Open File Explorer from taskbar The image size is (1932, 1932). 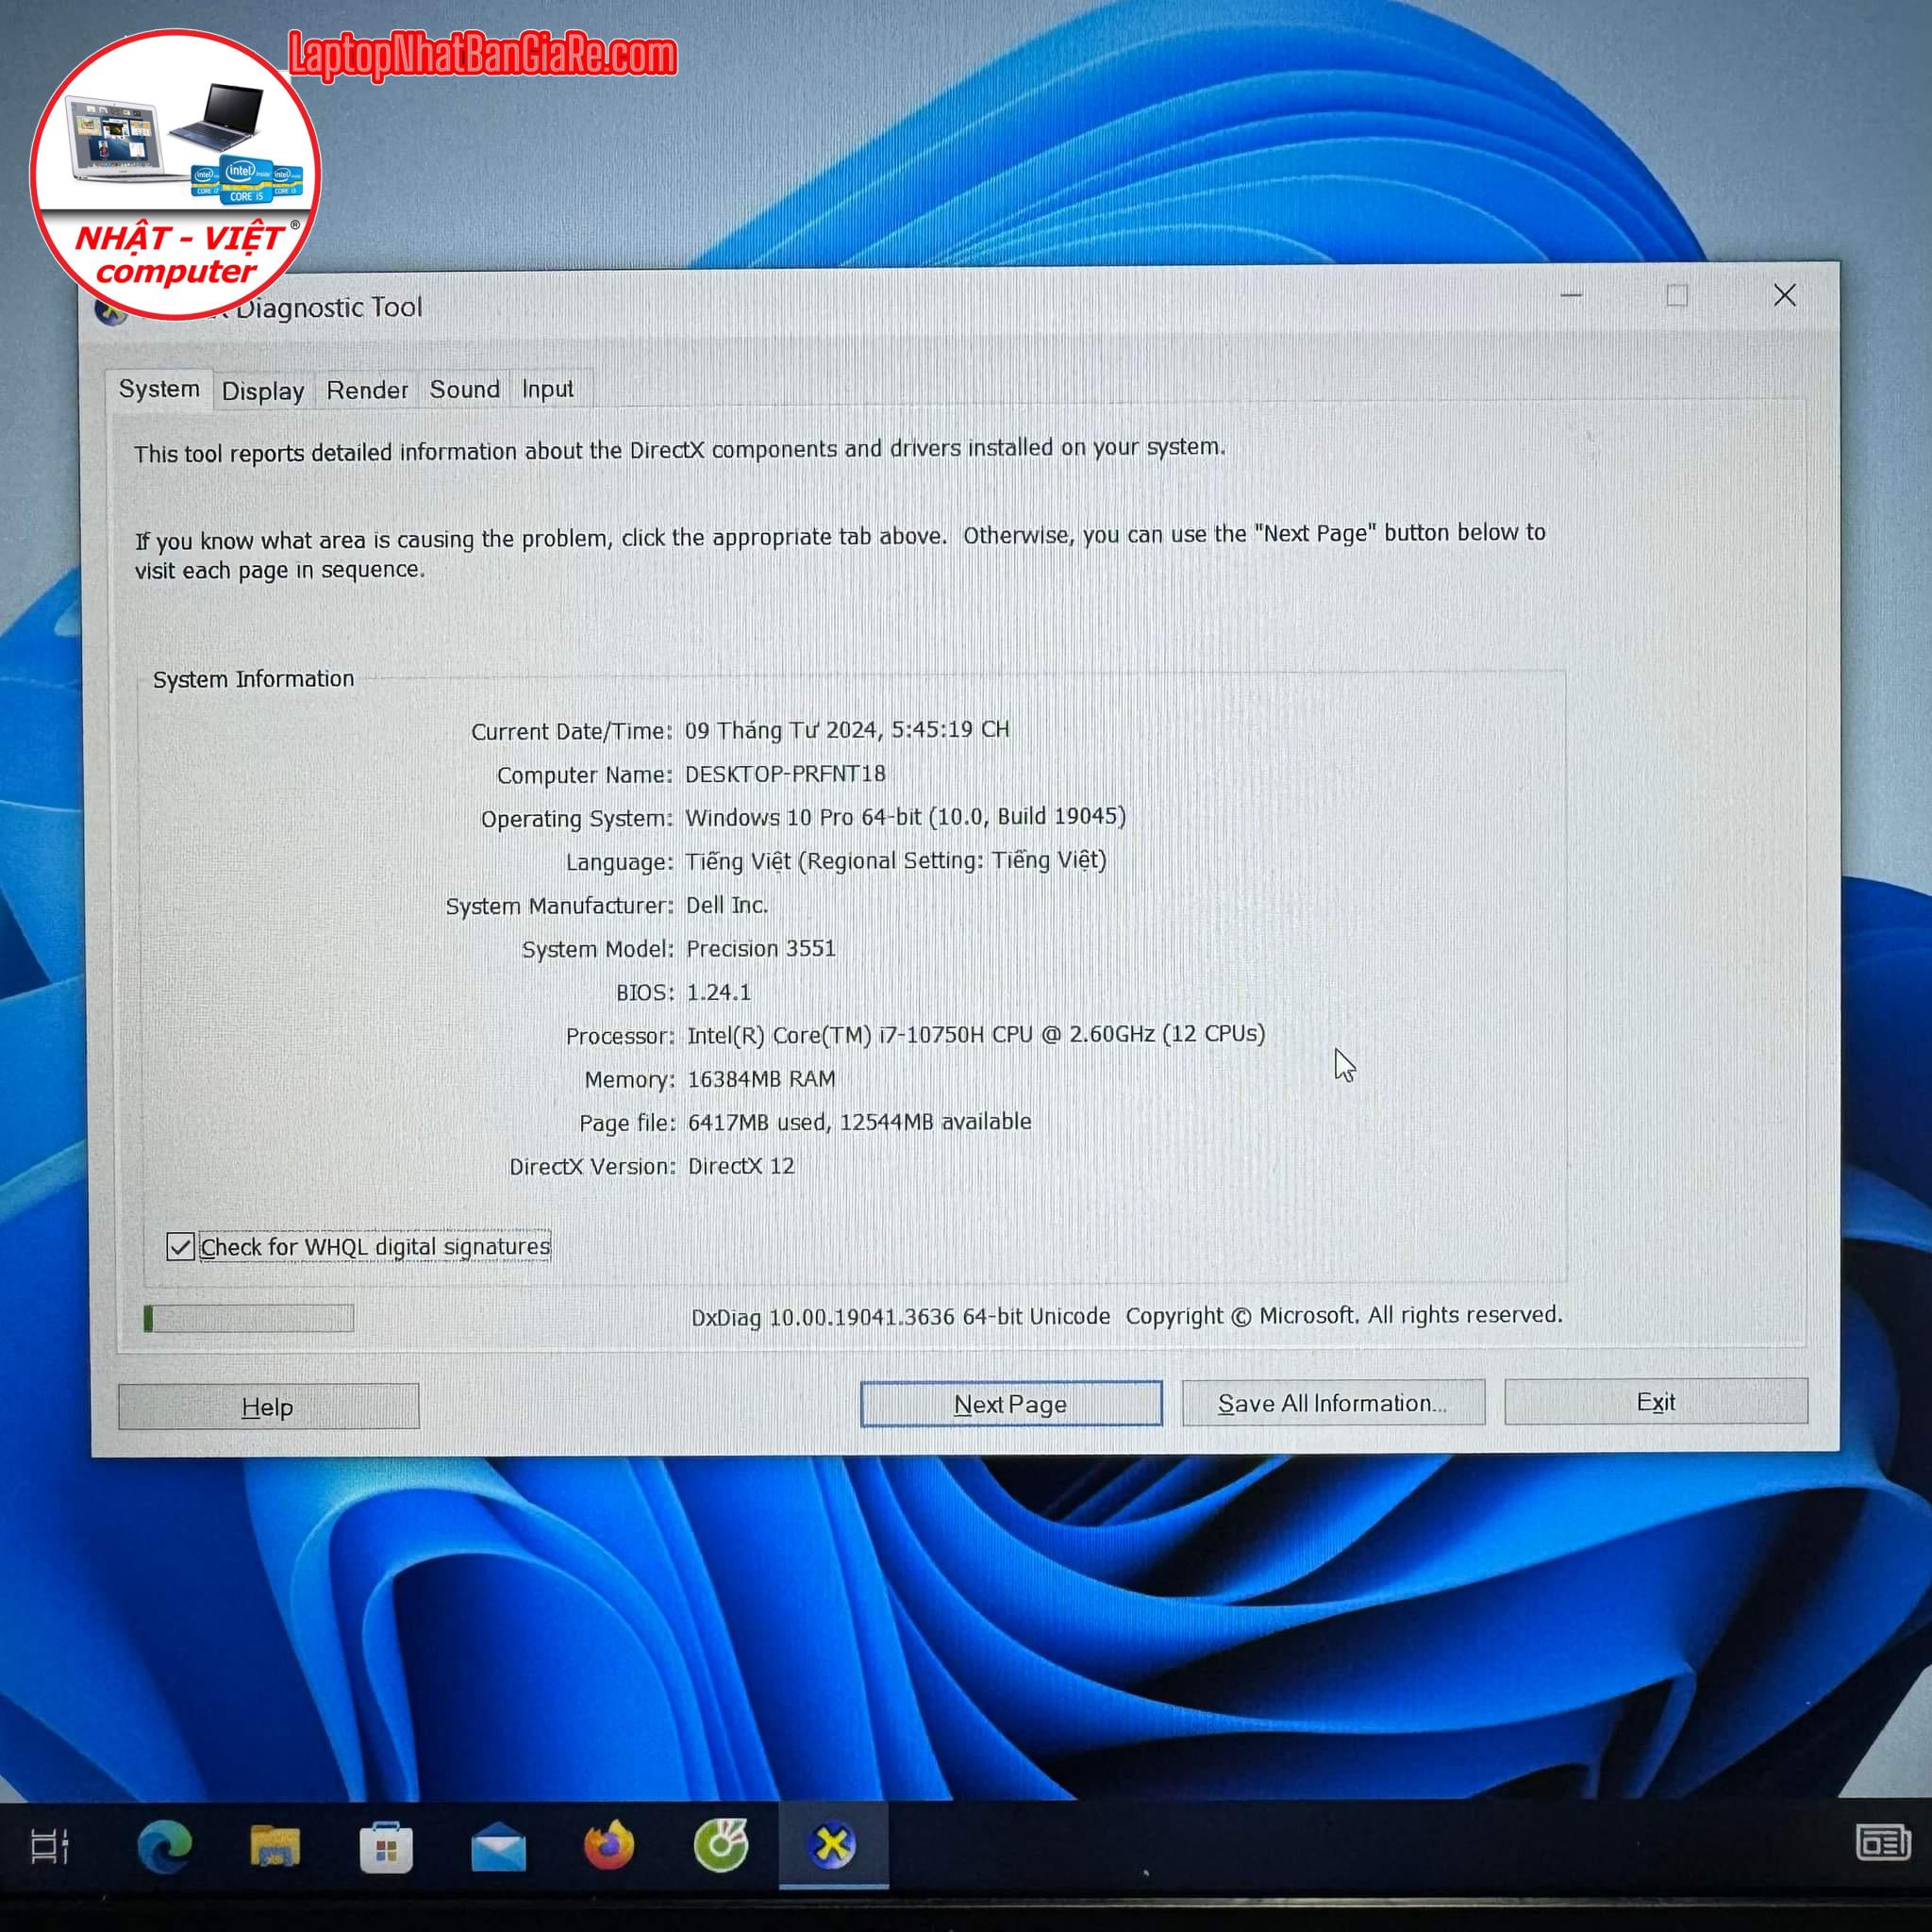tap(275, 1846)
